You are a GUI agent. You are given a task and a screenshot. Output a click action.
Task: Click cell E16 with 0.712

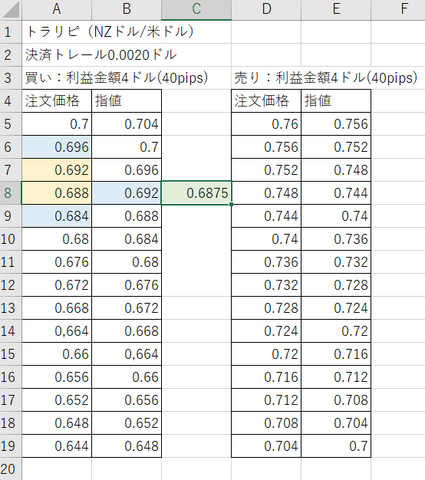click(336, 377)
